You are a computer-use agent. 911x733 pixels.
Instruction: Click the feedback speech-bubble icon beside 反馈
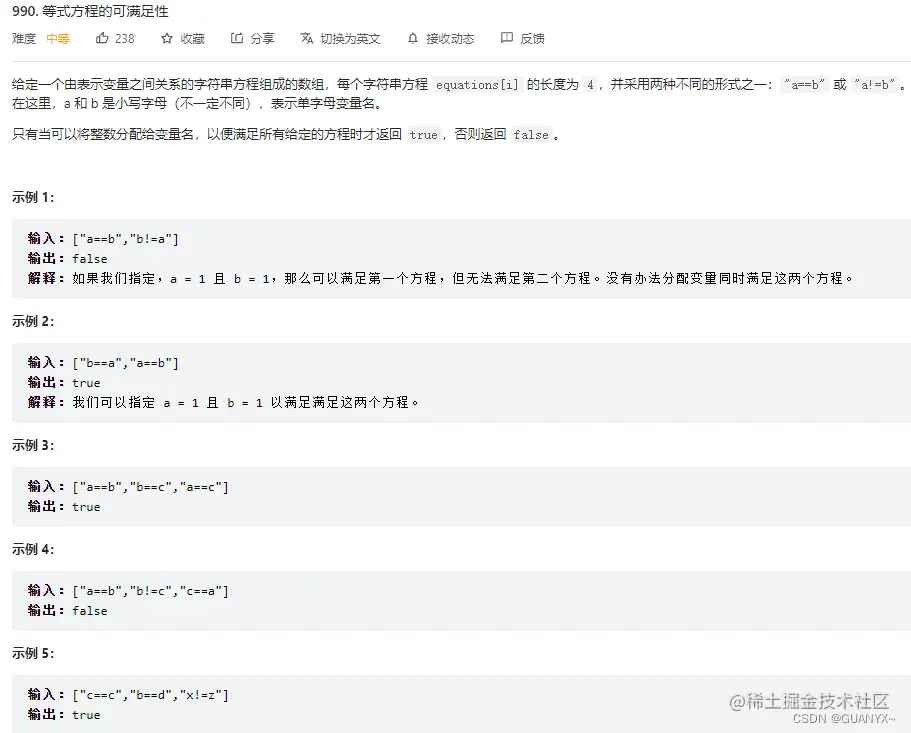point(508,38)
